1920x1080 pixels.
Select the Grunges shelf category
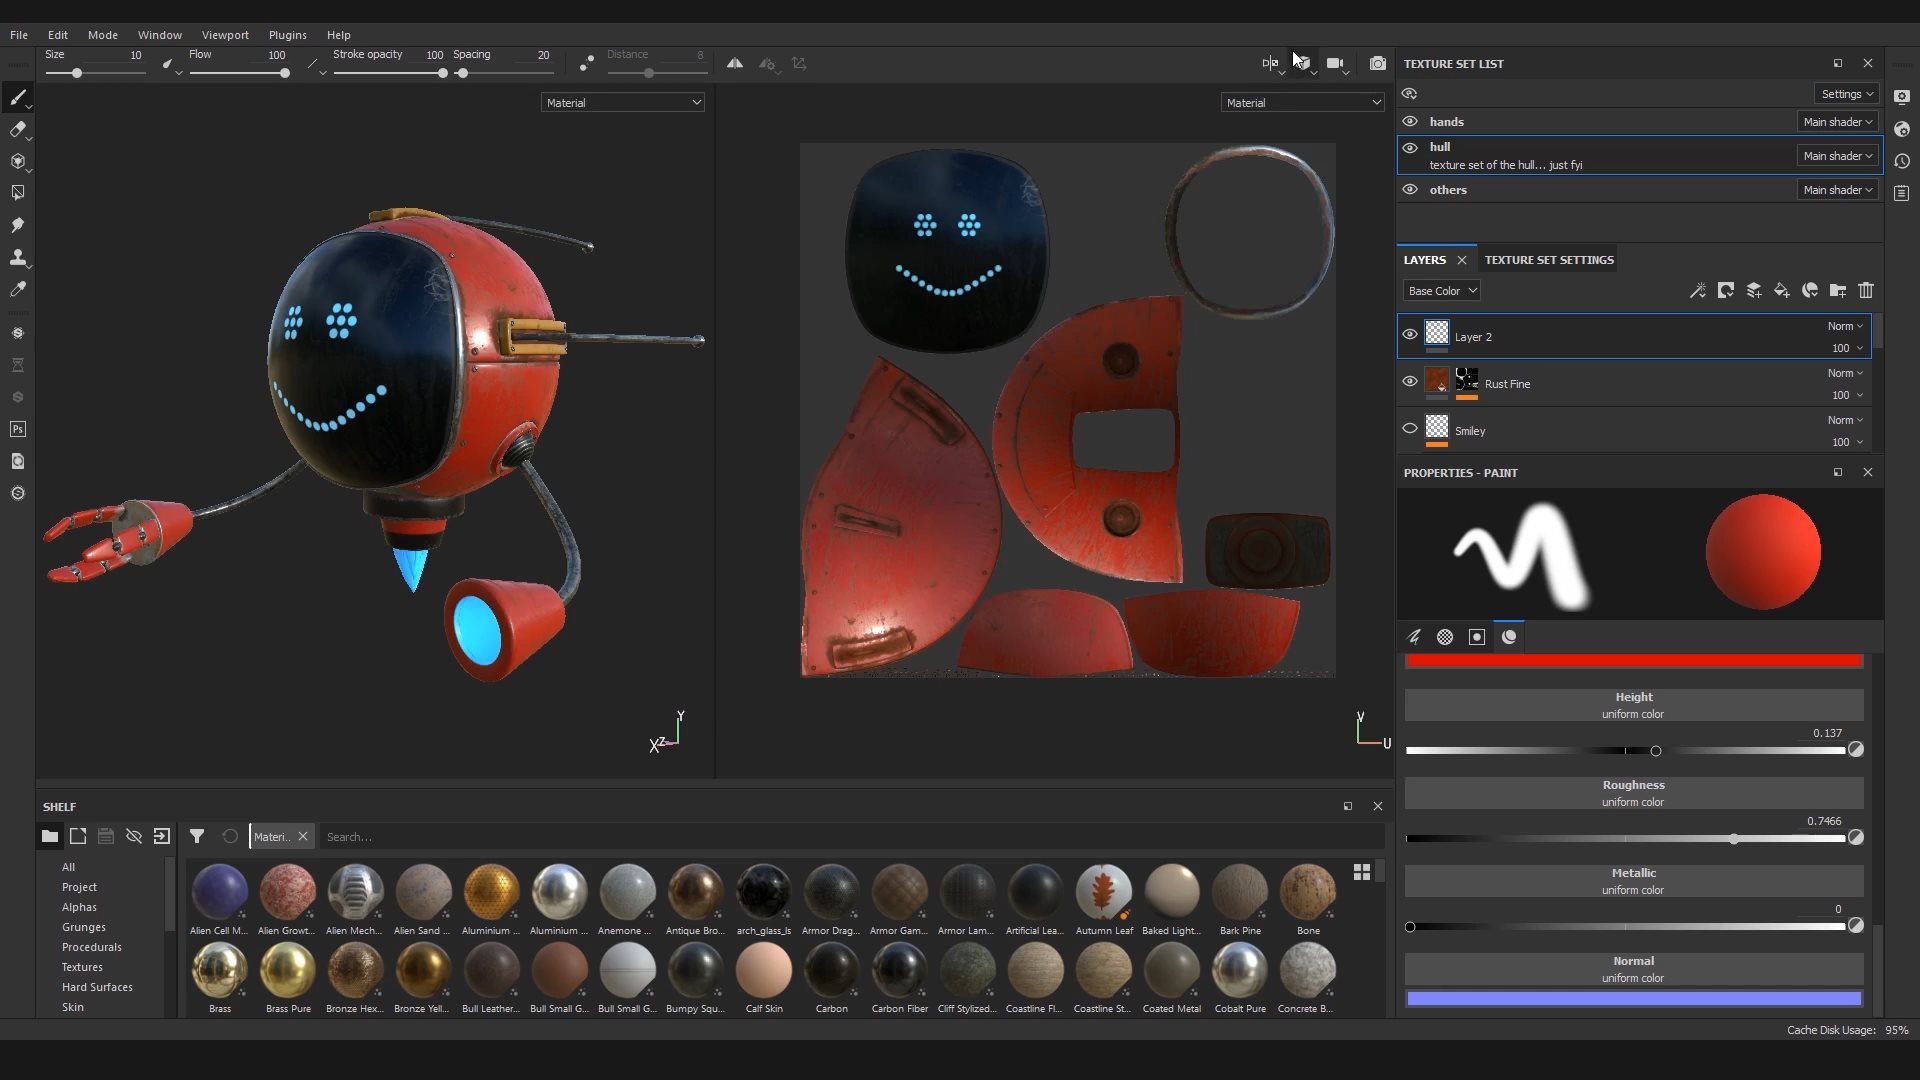coord(83,927)
